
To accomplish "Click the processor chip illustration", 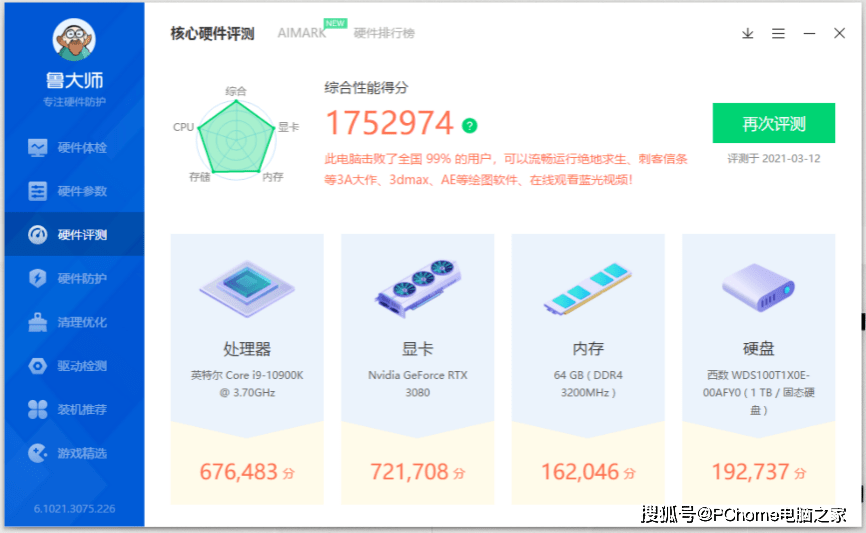I will click(247, 288).
